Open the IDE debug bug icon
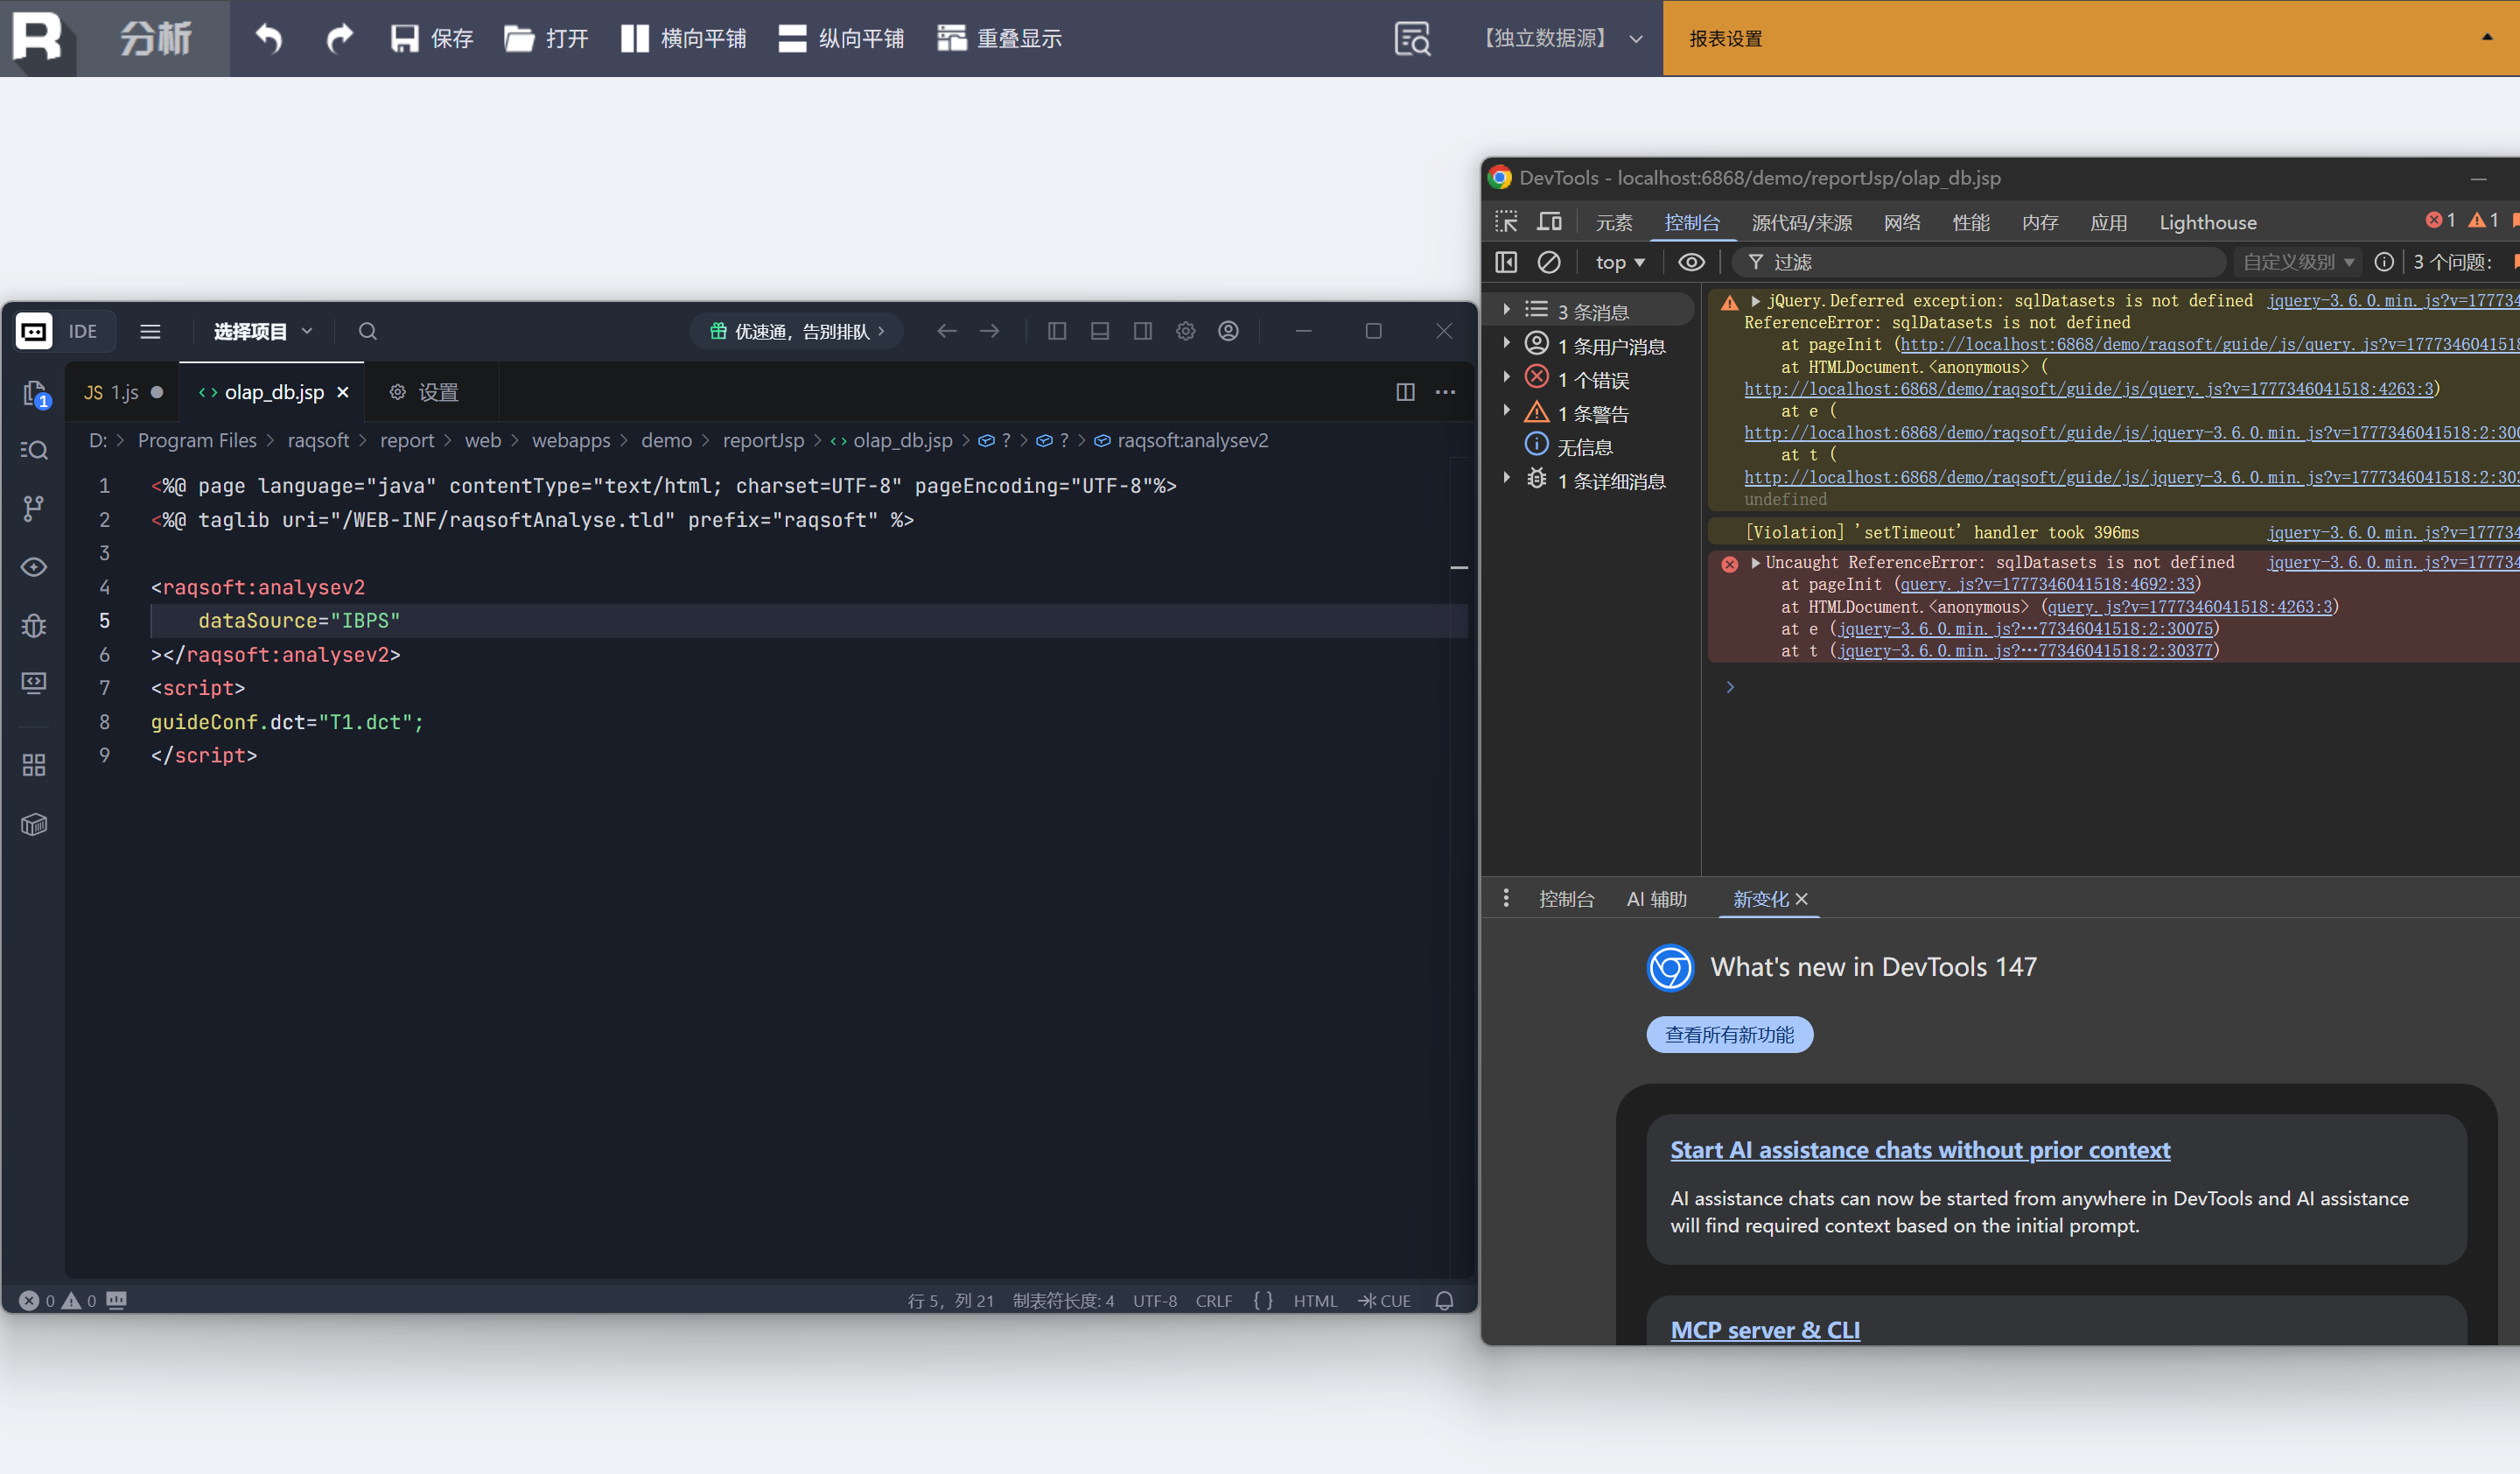2520x1474 pixels. (x=34, y=625)
